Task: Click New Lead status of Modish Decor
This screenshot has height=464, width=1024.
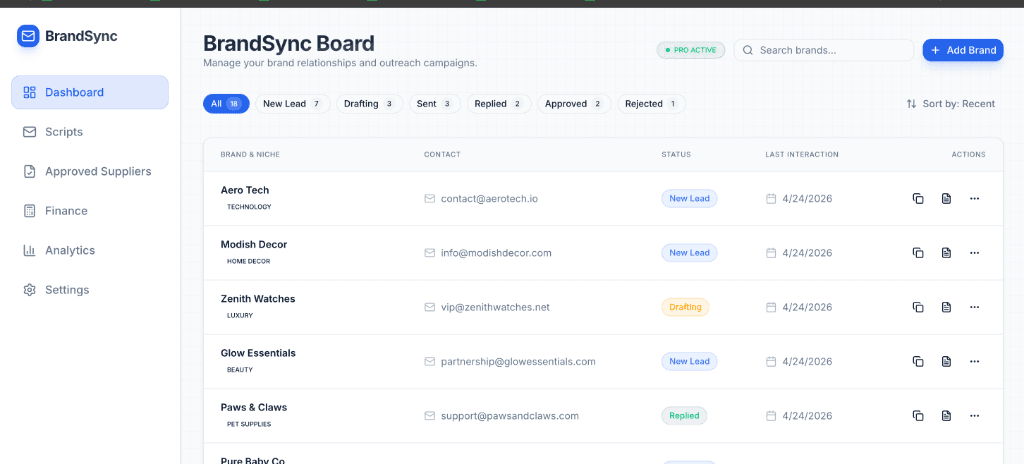Action: pyautogui.click(x=689, y=253)
